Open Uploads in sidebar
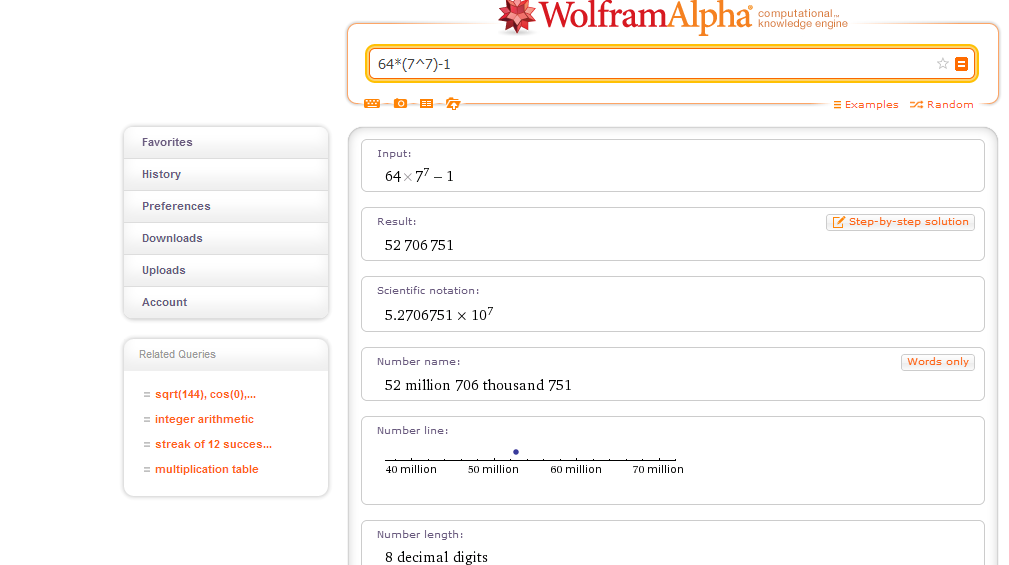1009x565 pixels. [226, 270]
